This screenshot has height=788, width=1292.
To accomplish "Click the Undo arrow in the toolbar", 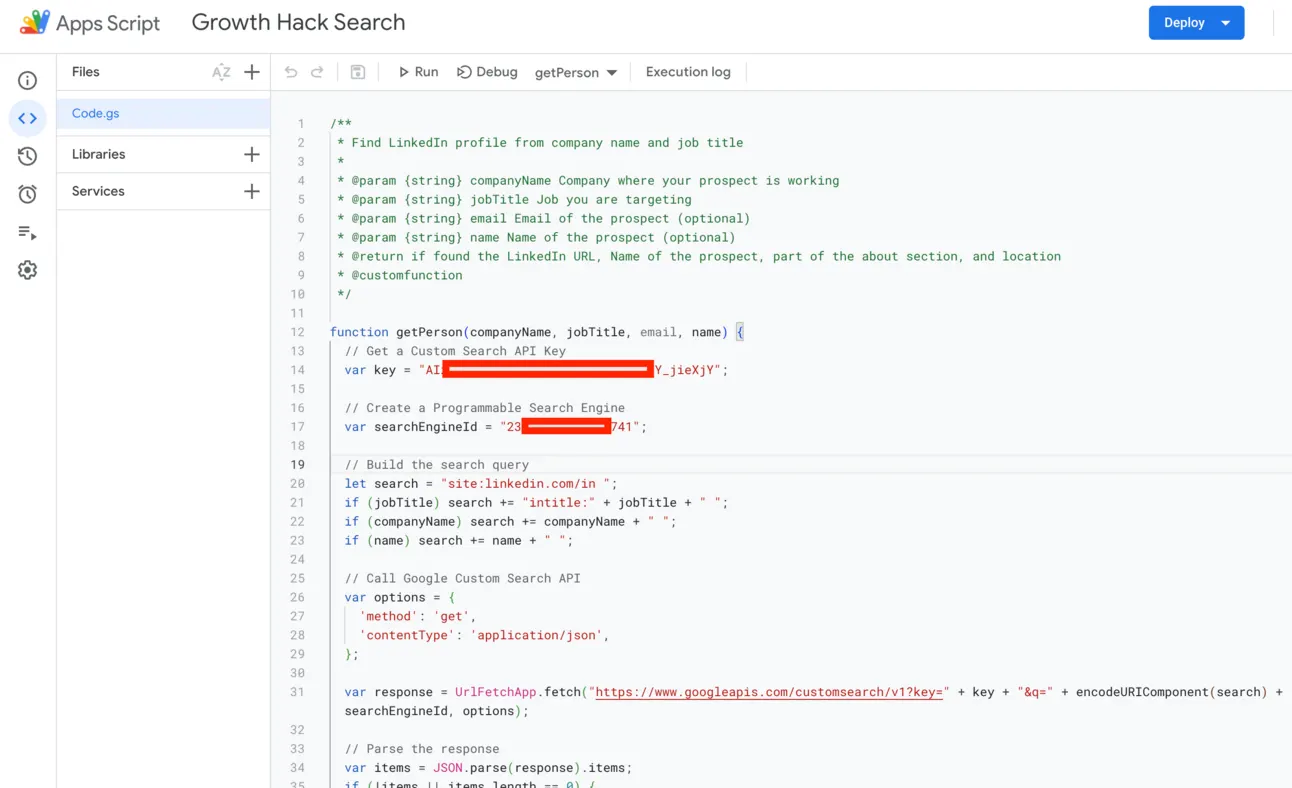I will click(x=291, y=72).
